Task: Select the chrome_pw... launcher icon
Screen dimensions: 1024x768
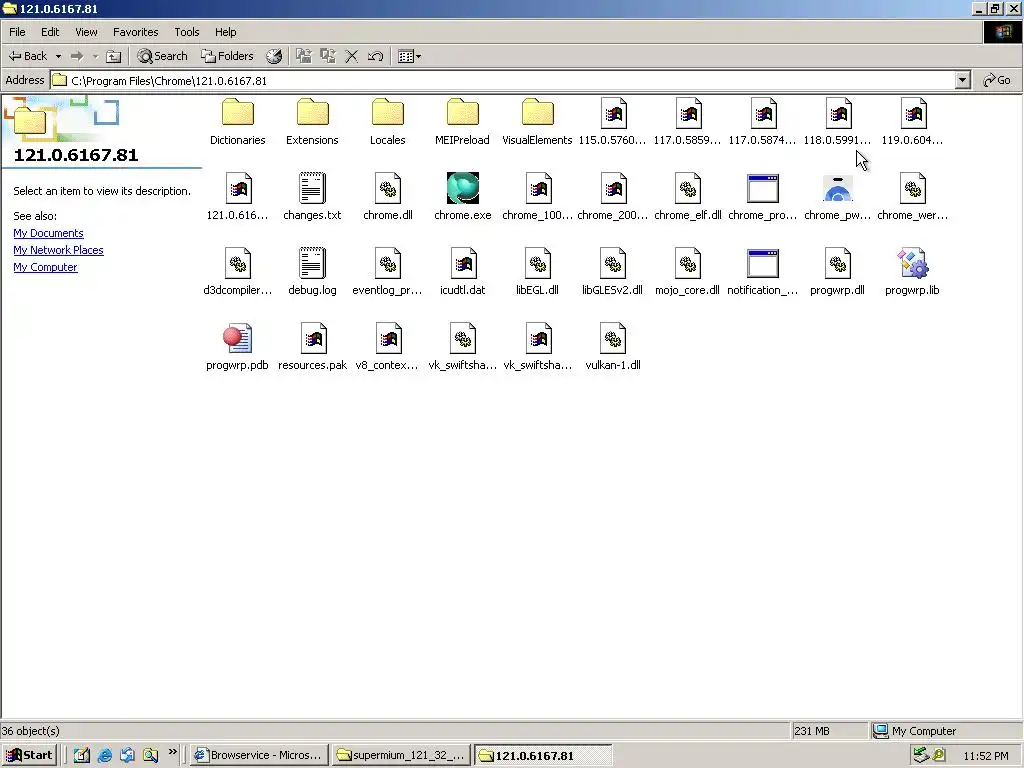Action: 838,189
